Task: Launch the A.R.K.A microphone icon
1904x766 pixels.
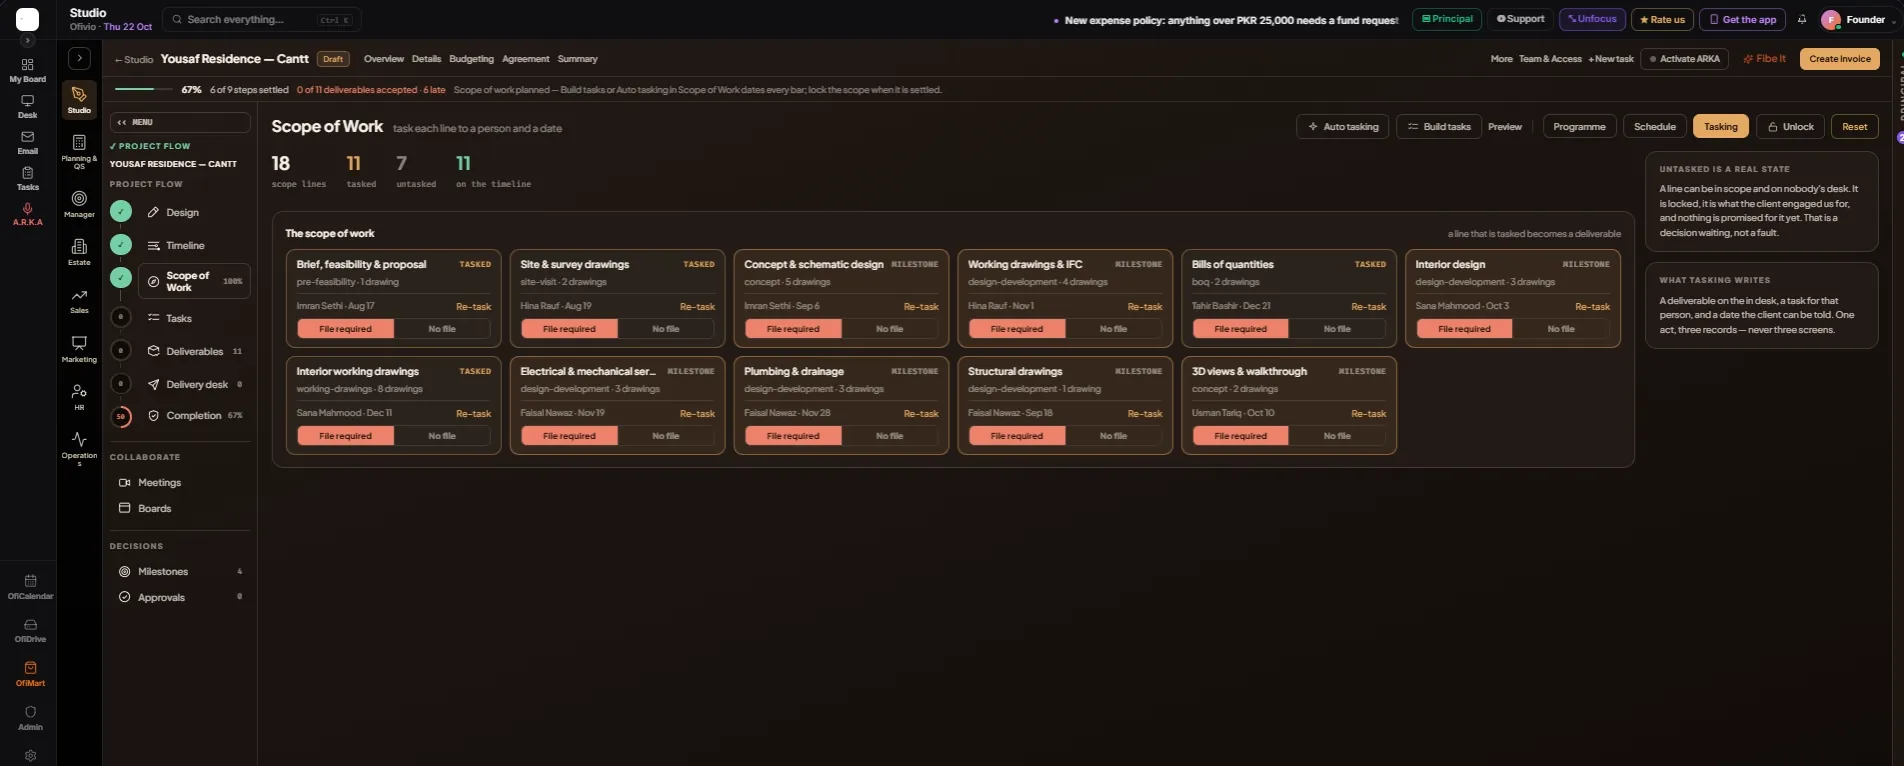Action: (27, 214)
